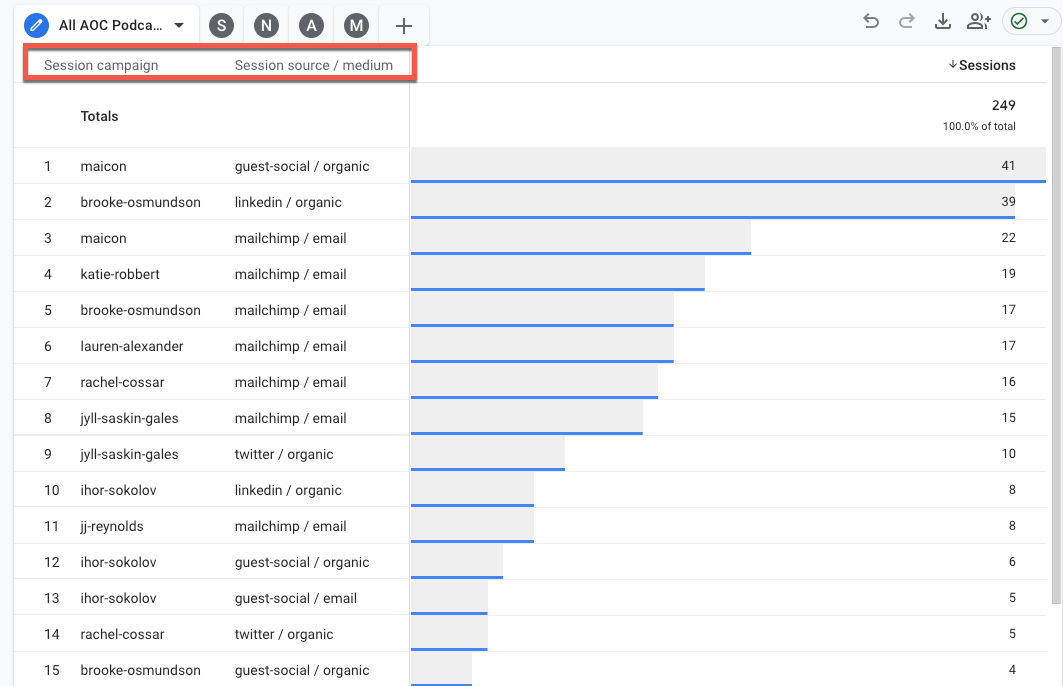1063x686 pixels.
Task: Select jj-reynolds campaign cell
Action: 112,525
